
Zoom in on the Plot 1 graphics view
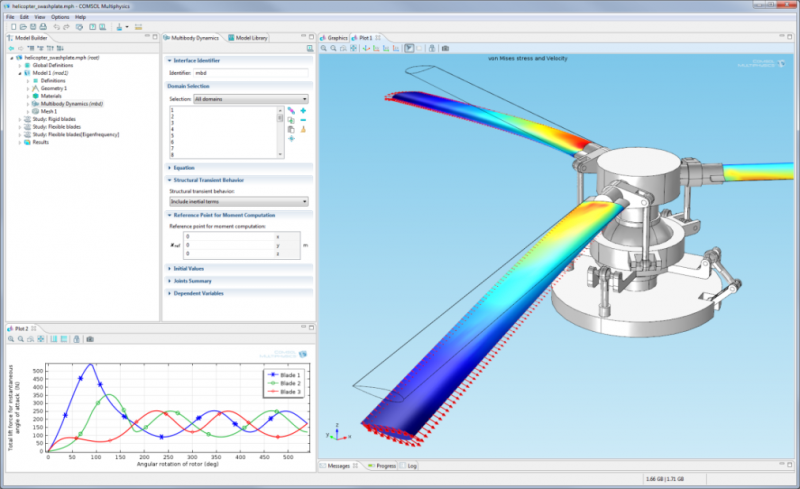(323, 48)
